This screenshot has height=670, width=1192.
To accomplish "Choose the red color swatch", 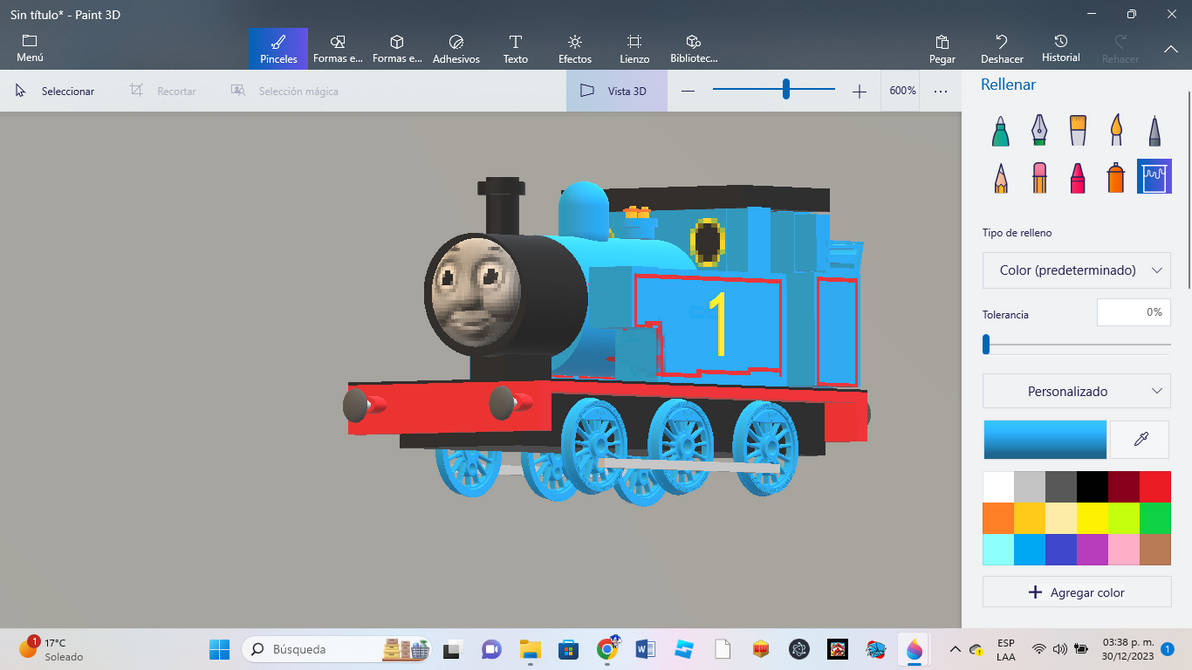I will pyautogui.click(x=1155, y=487).
